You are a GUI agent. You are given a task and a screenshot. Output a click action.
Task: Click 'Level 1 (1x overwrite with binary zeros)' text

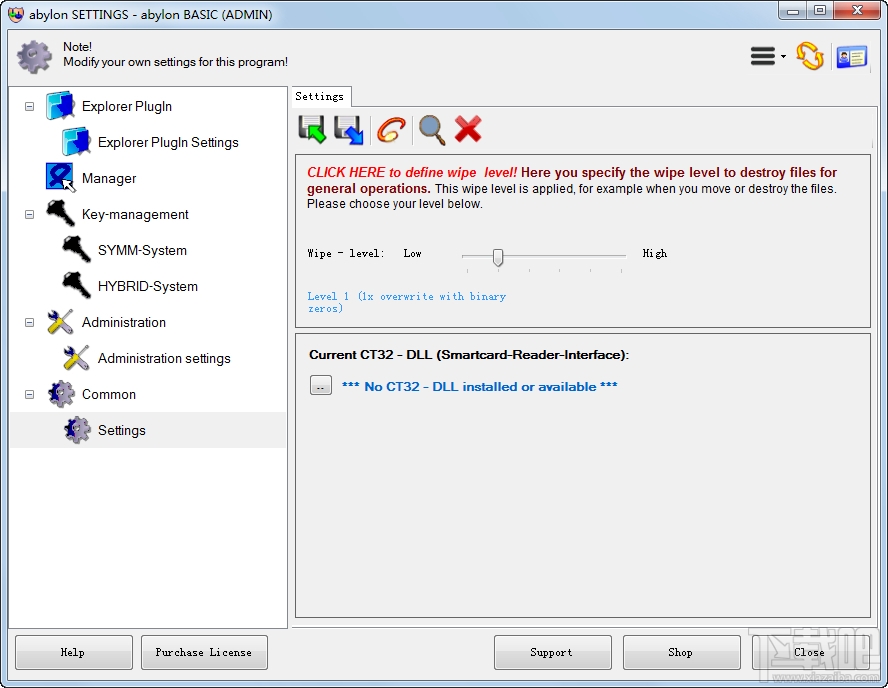406,302
